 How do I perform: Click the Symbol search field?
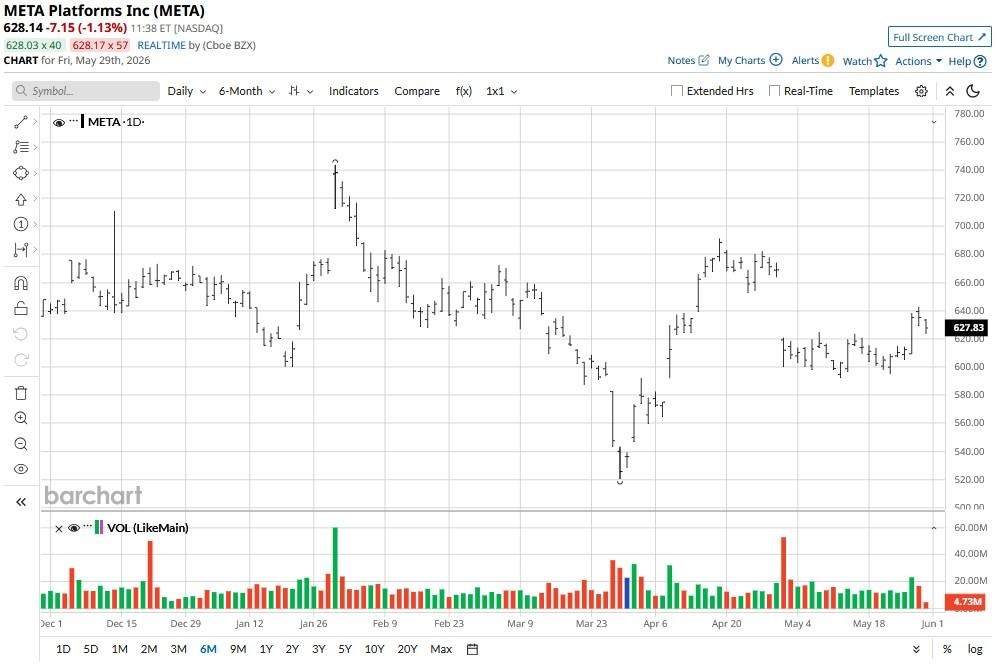click(x=85, y=91)
